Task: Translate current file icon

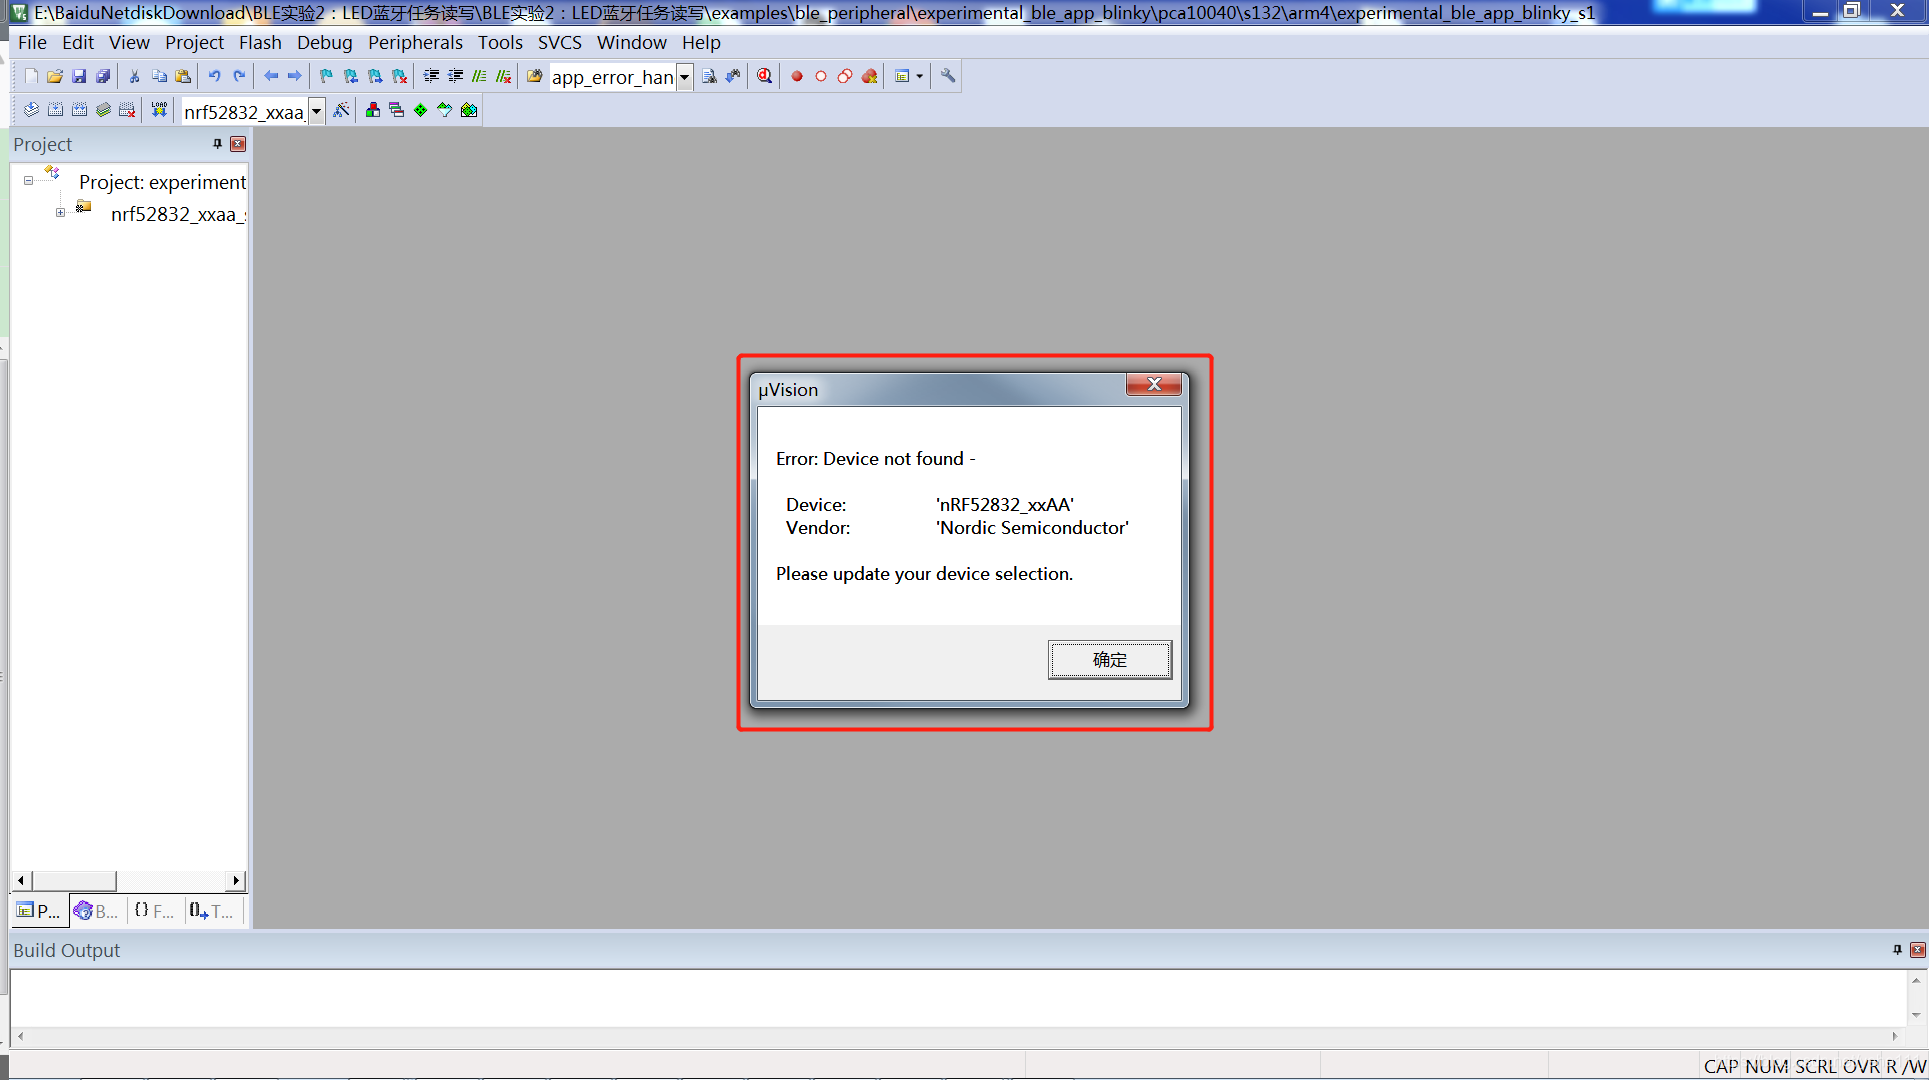Action: click(31, 110)
